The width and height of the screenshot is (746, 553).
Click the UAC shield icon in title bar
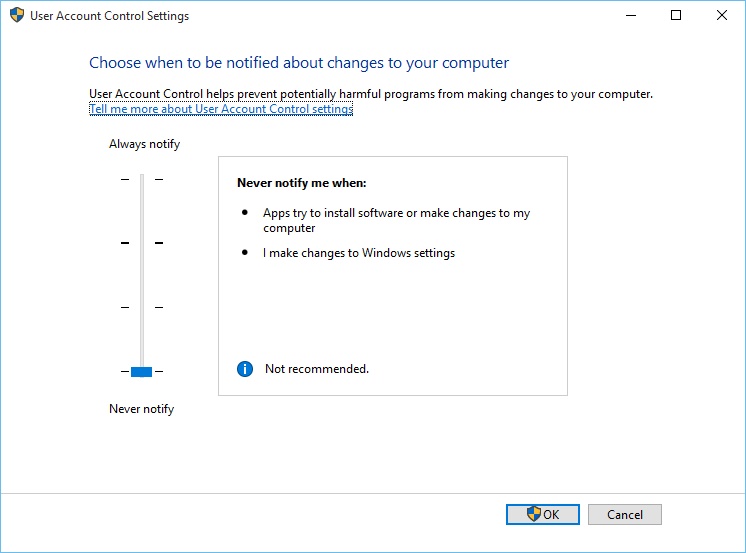[x=17, y=16]
